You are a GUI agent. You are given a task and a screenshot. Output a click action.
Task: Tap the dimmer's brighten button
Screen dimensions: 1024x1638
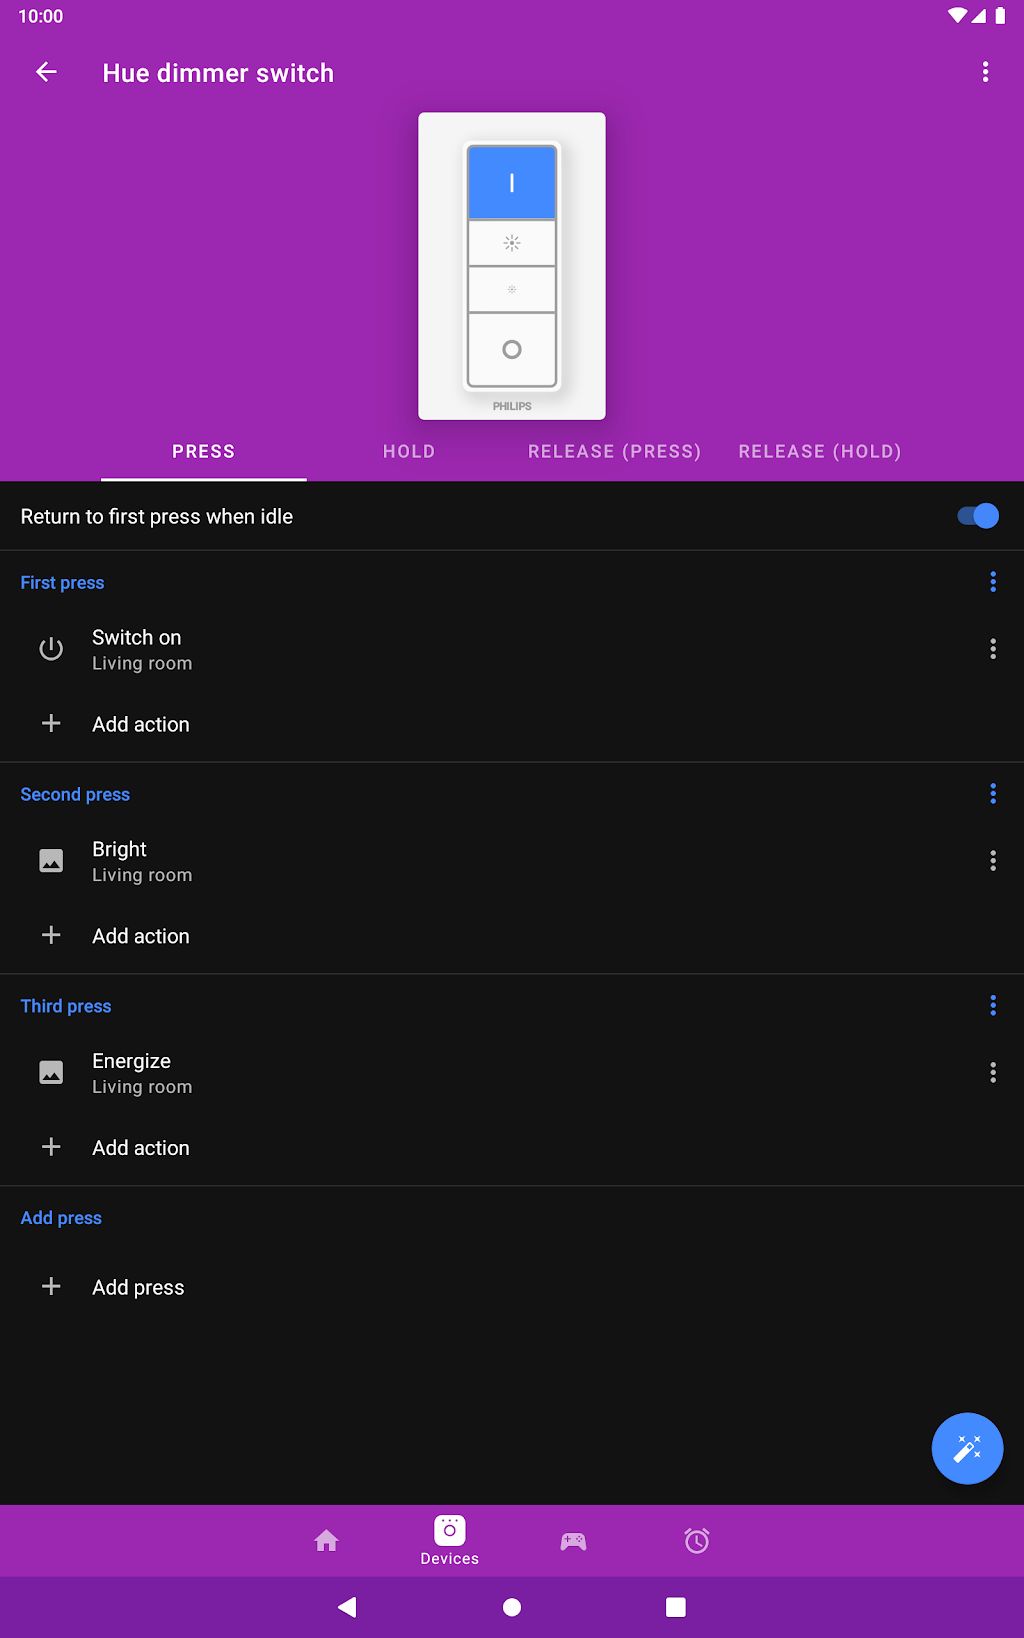(512, 243)
